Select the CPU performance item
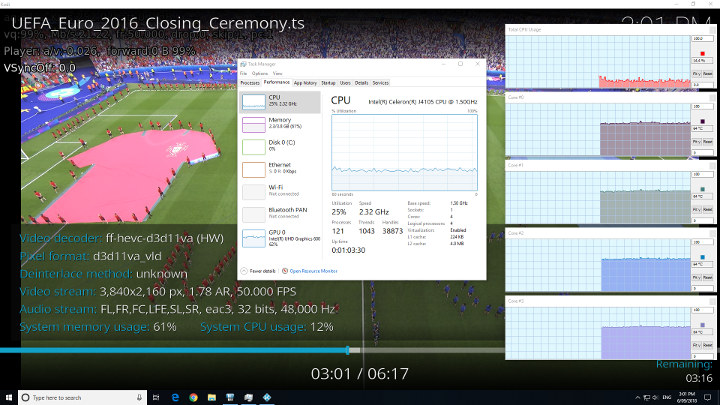The height and width of the screenshot is (405, 720). pyautogui.click(x=280, y=101)
